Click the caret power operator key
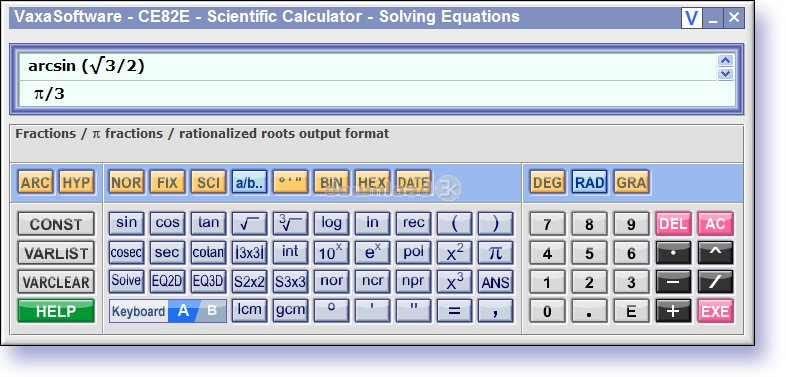Viewport: 786px width, 377px height. click(715, 253)
